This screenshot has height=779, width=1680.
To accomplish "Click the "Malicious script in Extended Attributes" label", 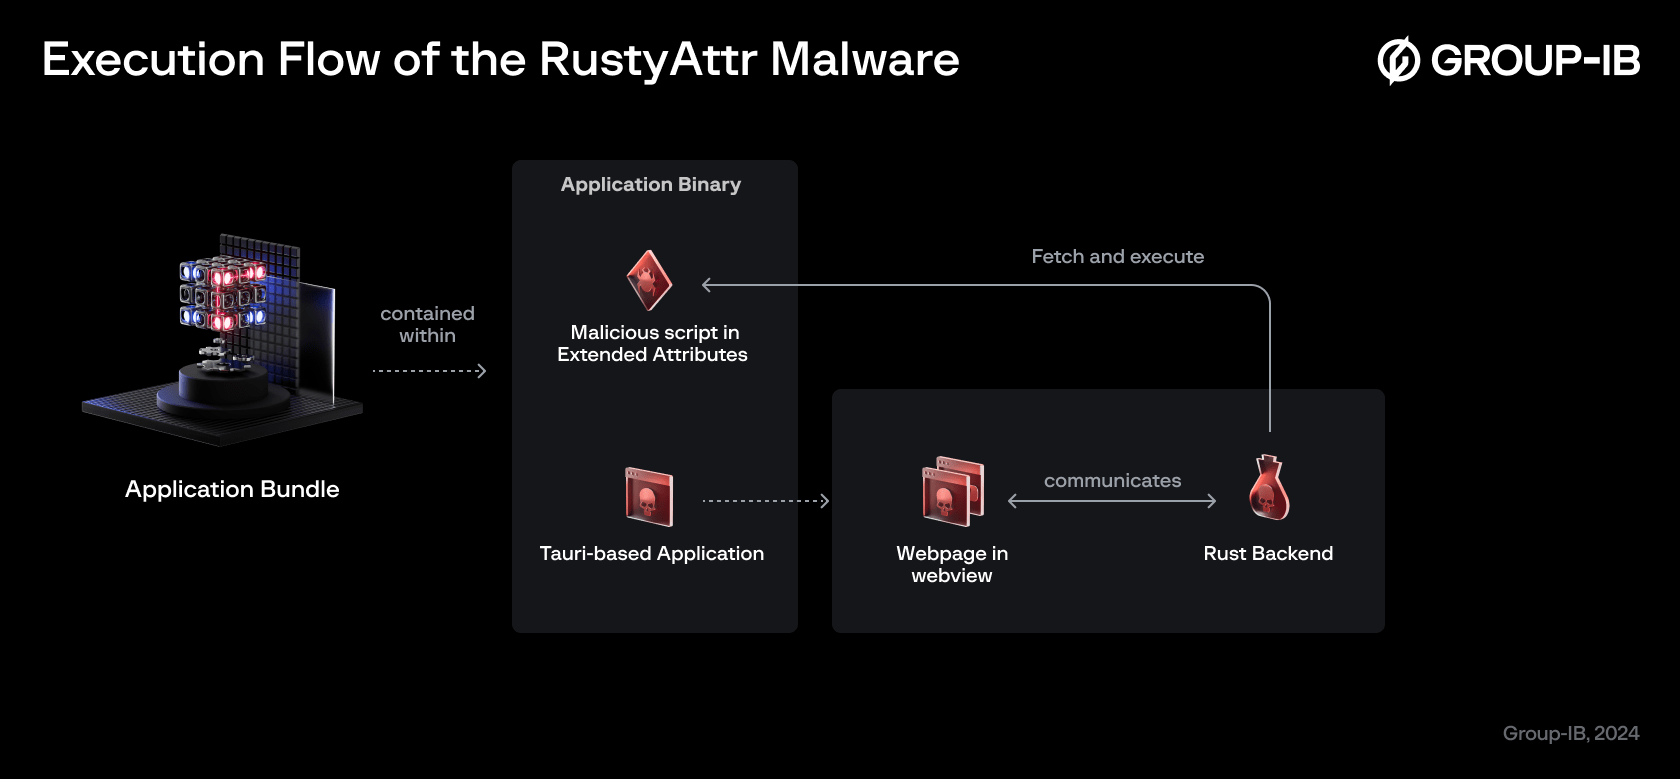I will coord(653,343).
